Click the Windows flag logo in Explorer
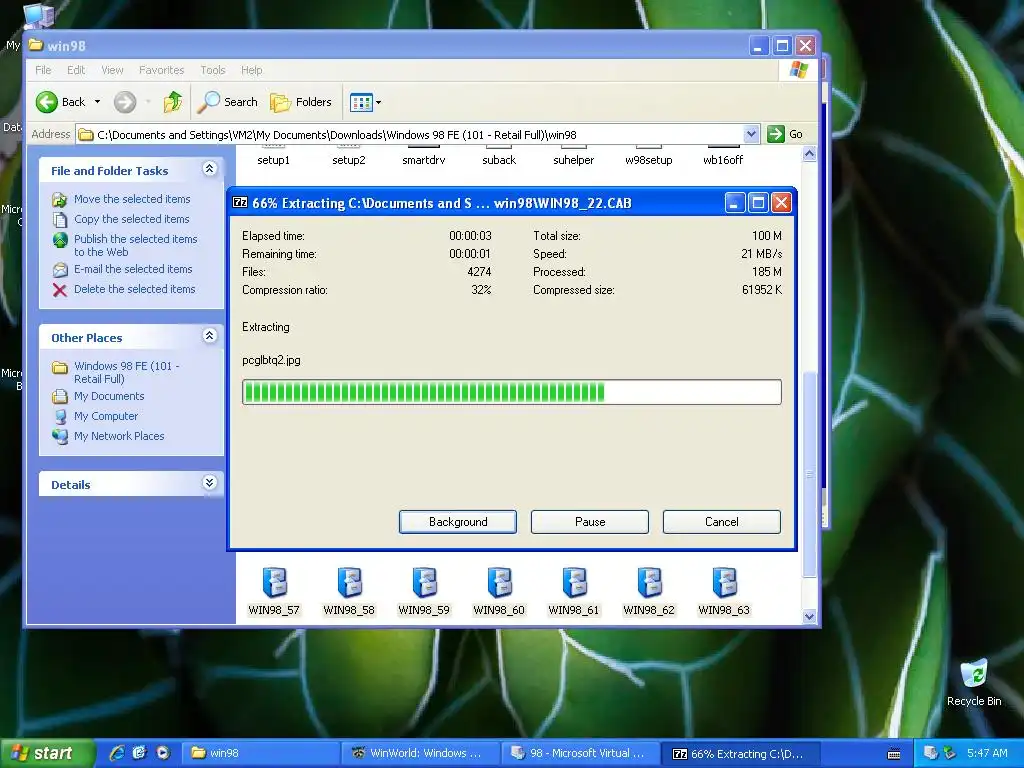The height and width of the screenshot is (768, 1024). click(798, 70)
